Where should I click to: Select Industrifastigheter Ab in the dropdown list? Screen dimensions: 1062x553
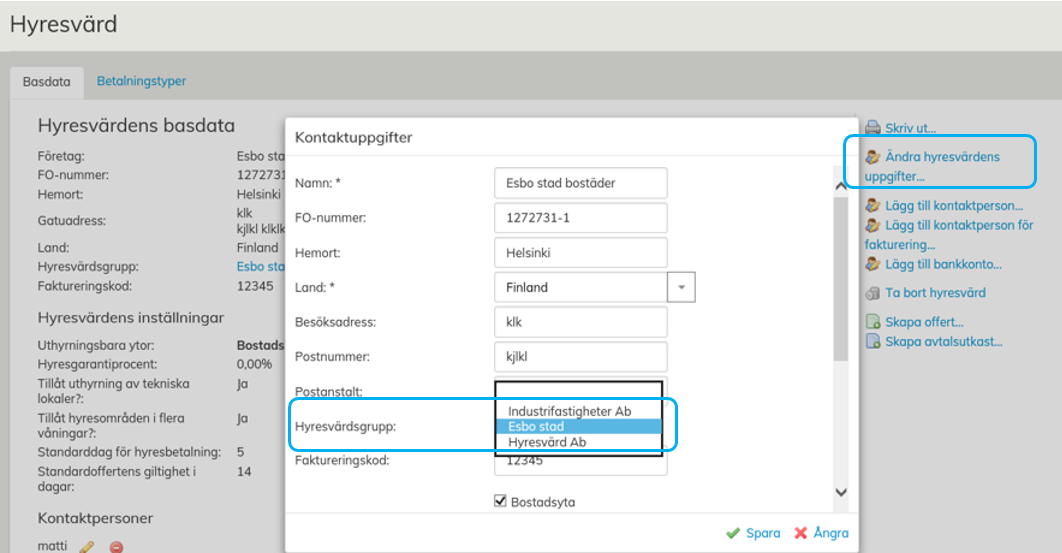click(569, 411)
